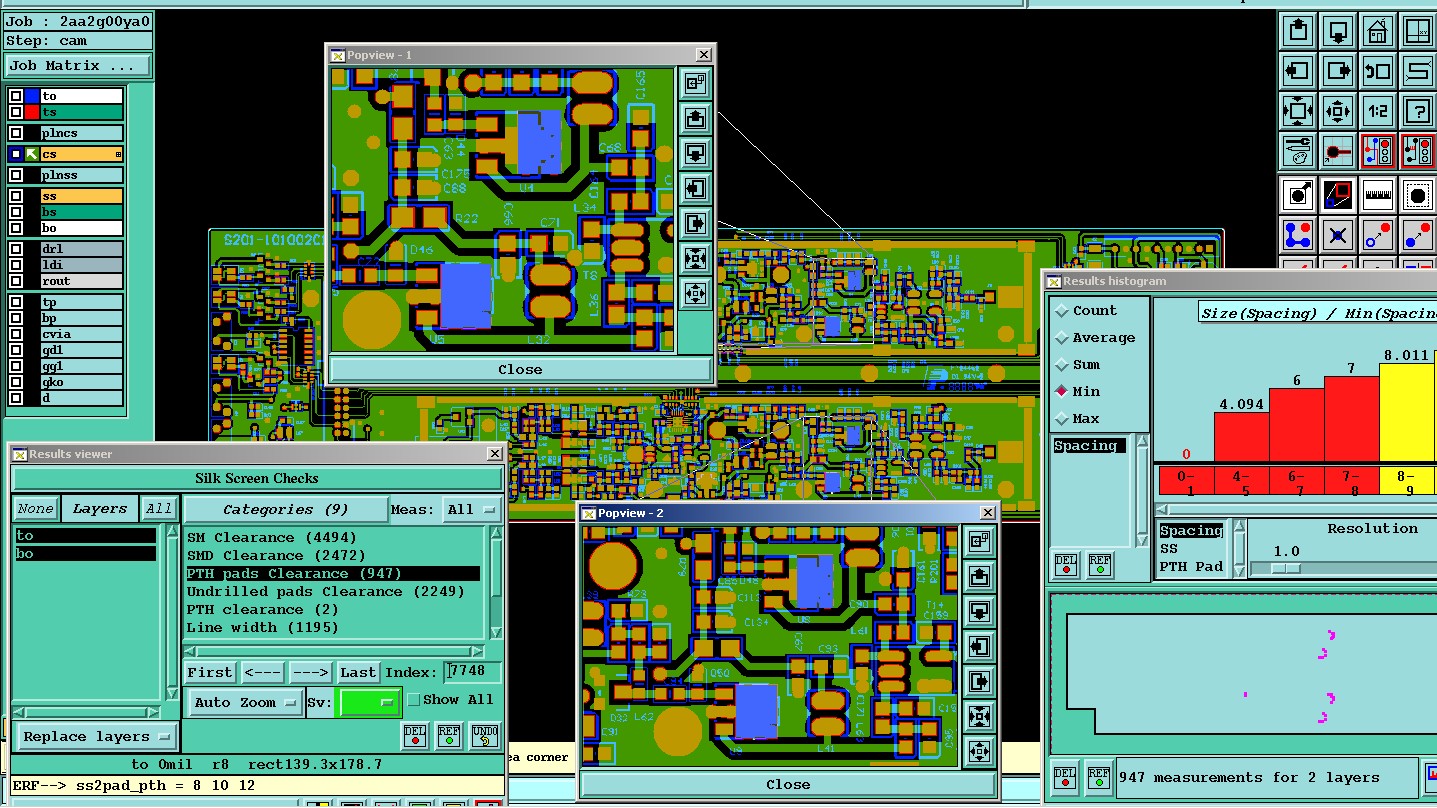
Task: Select the cs layer row
Action: pyautogui.click(x=81, y=154)
